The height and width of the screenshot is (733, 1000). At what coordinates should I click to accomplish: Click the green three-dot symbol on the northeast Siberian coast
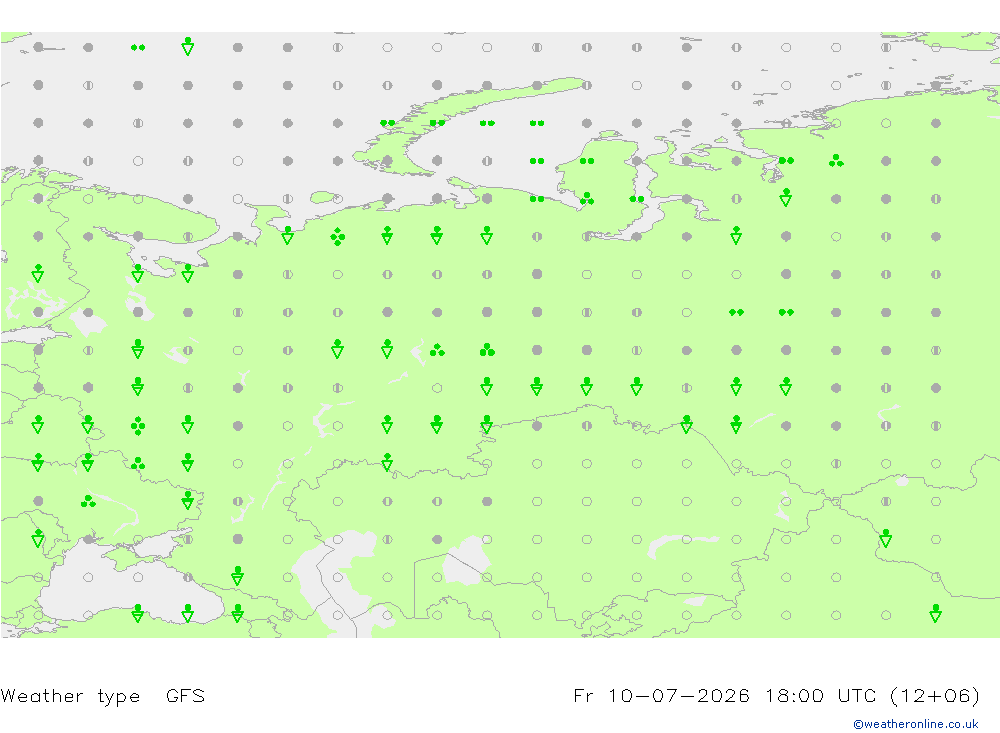[x=836, y=161]
